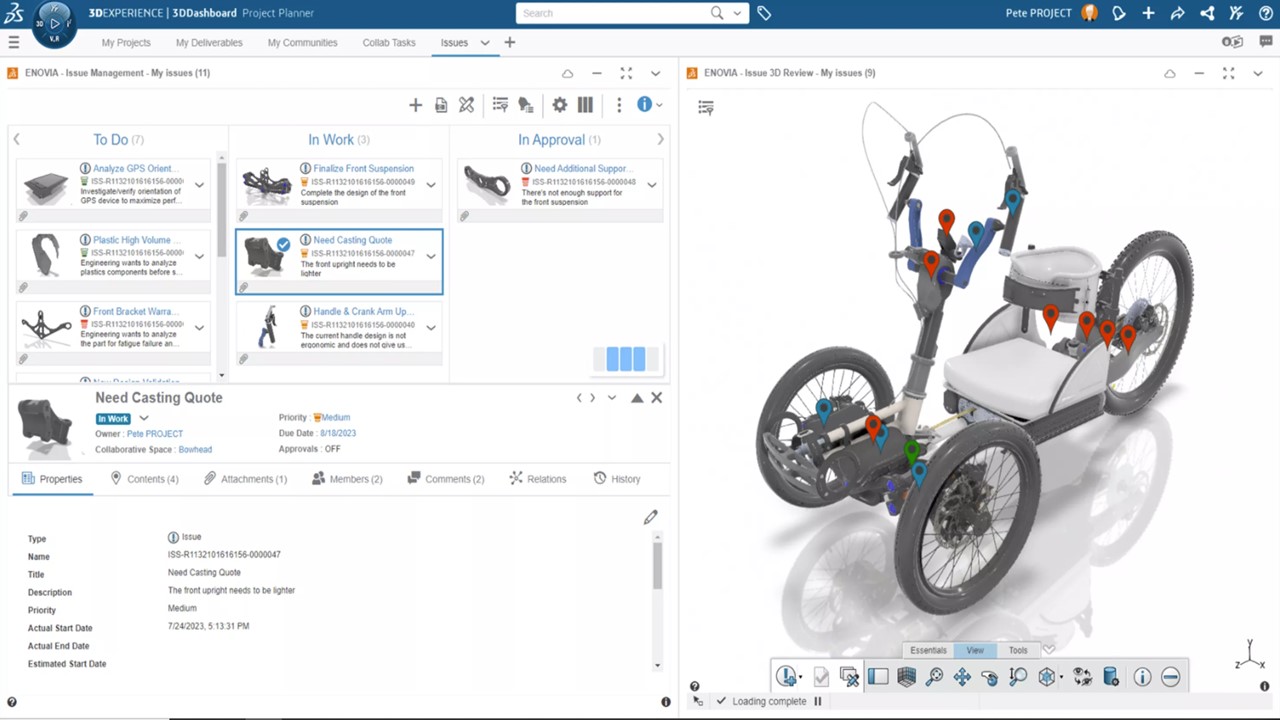1280x720 pixels.
Task: Click the head-with-list icon in issue toolbar
Action: point(526,105)
